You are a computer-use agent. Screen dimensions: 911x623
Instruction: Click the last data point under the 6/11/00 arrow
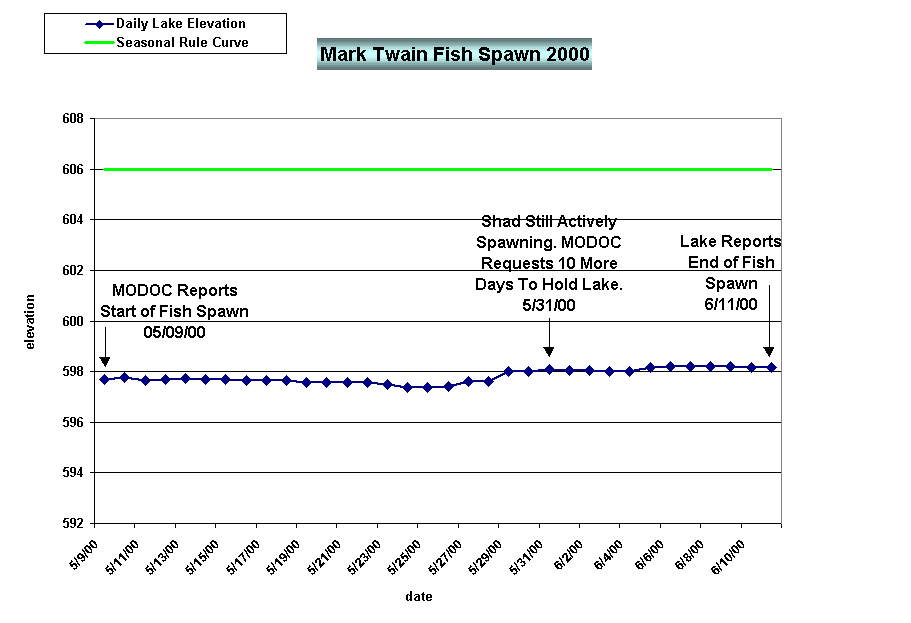[x=772, y=367]
